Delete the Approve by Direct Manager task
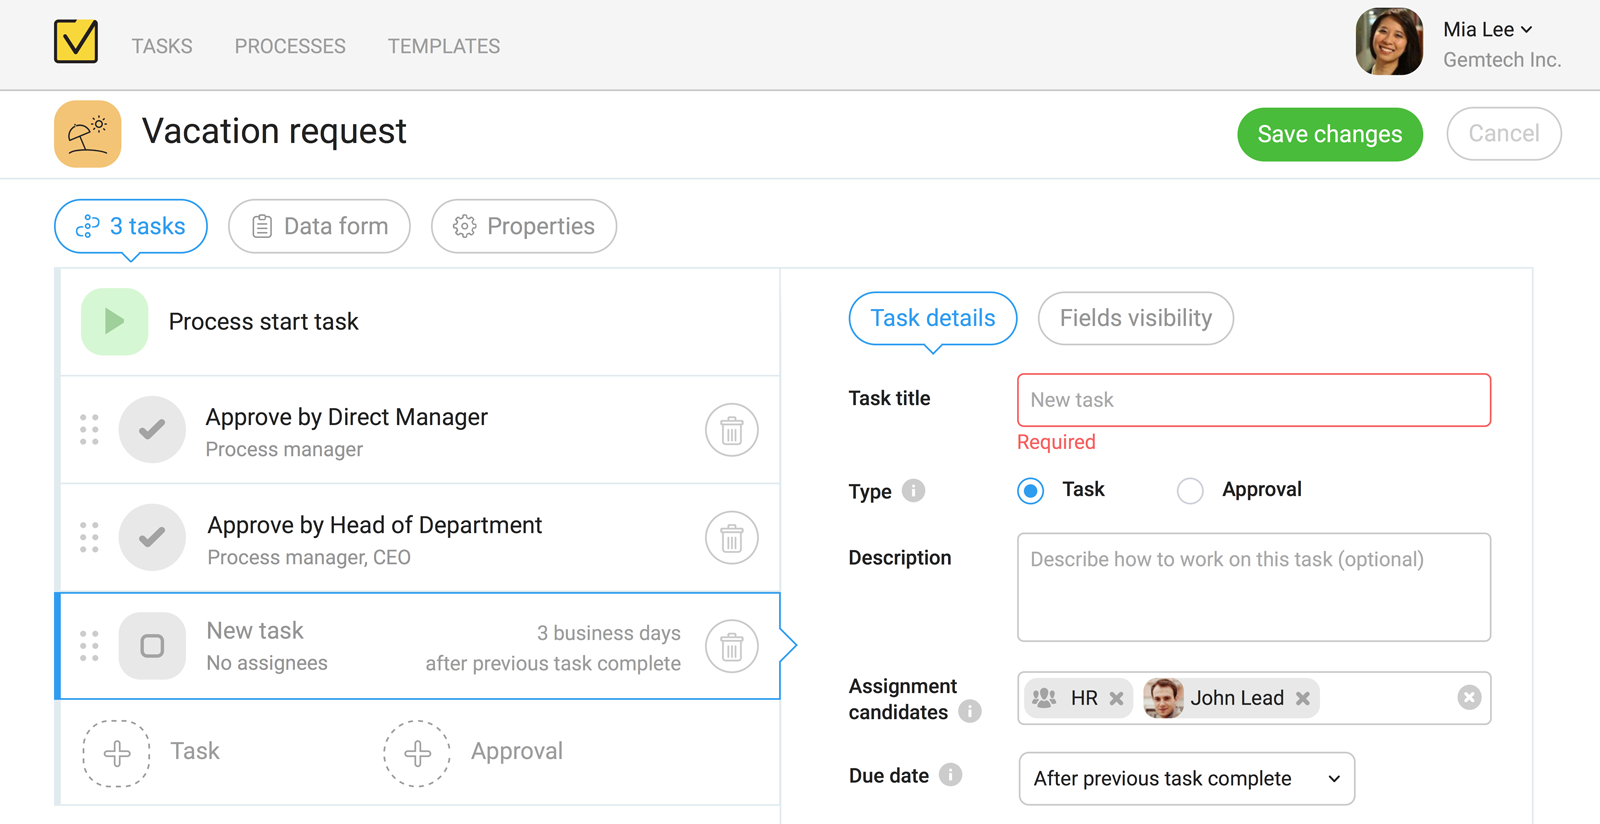The width and height of the screenshot is (1600, 824). [731, 431]
